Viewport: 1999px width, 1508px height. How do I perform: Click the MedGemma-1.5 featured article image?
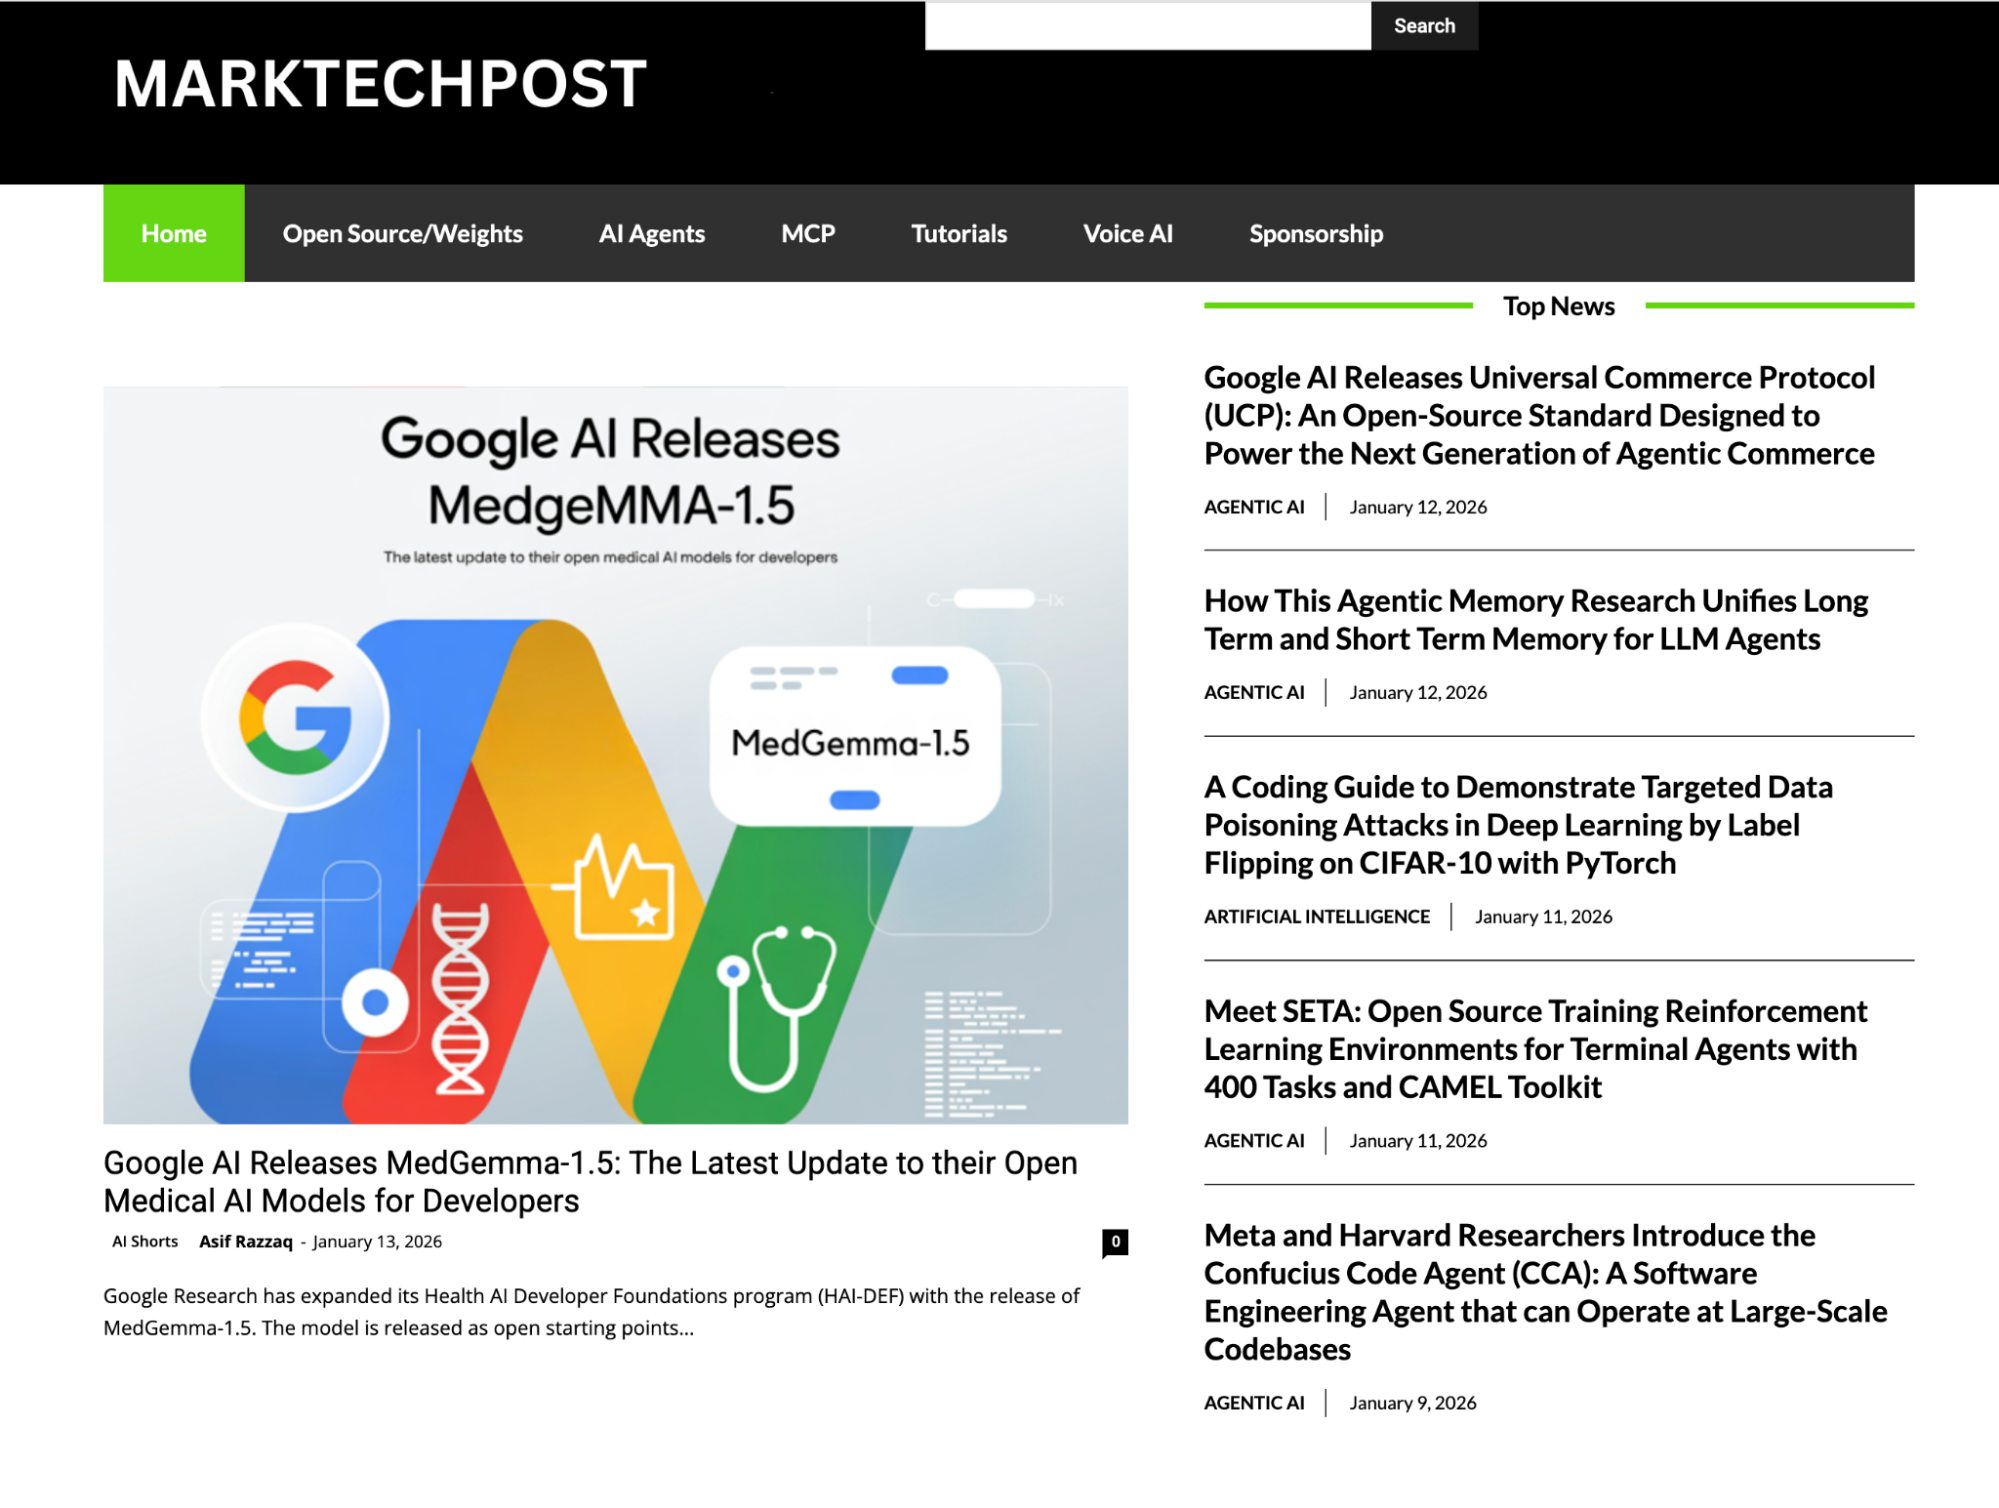point(615,755)
